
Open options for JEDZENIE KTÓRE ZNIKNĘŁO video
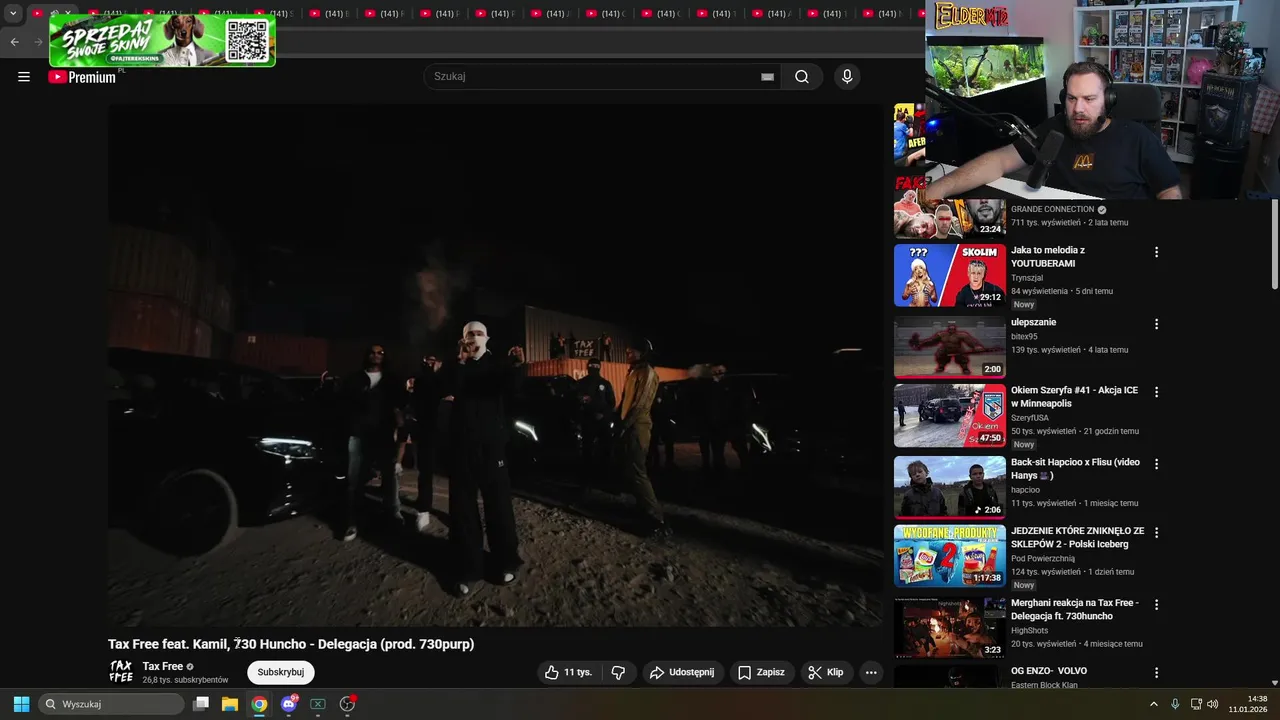tap(1156, 533)
